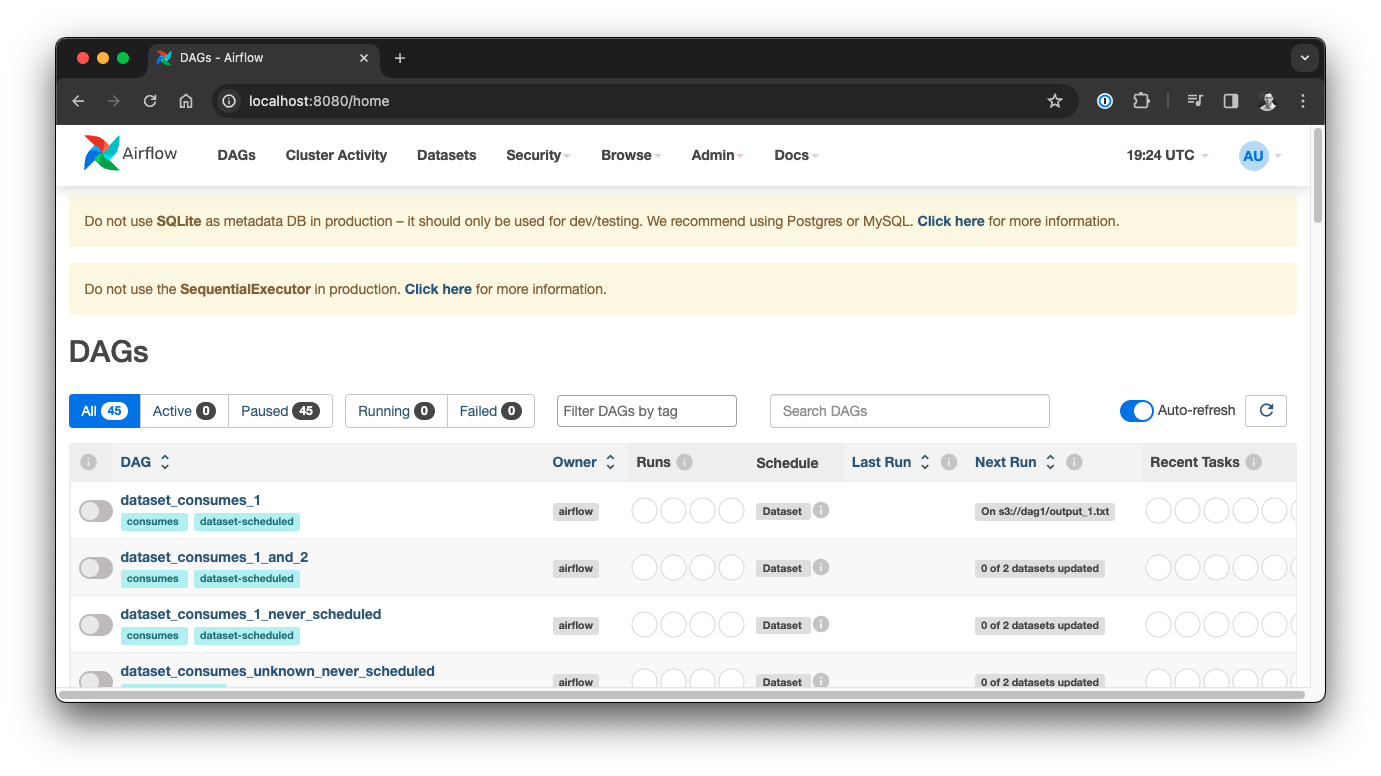
Task: Disable the Auto-refresh toggle
Action: (1136, 410)
